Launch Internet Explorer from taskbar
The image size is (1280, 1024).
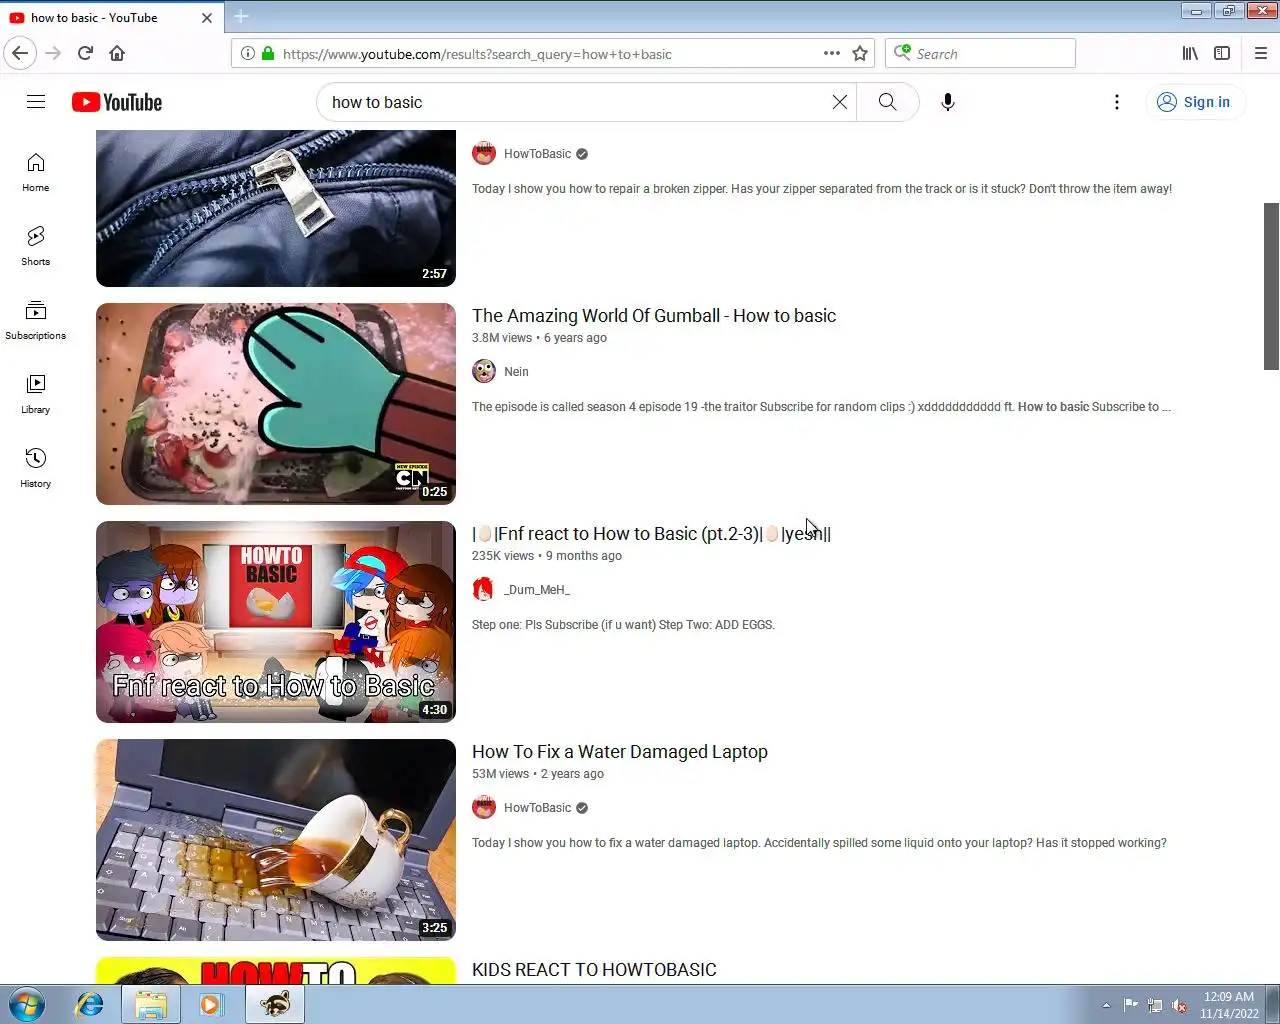tap(90, 1004)
